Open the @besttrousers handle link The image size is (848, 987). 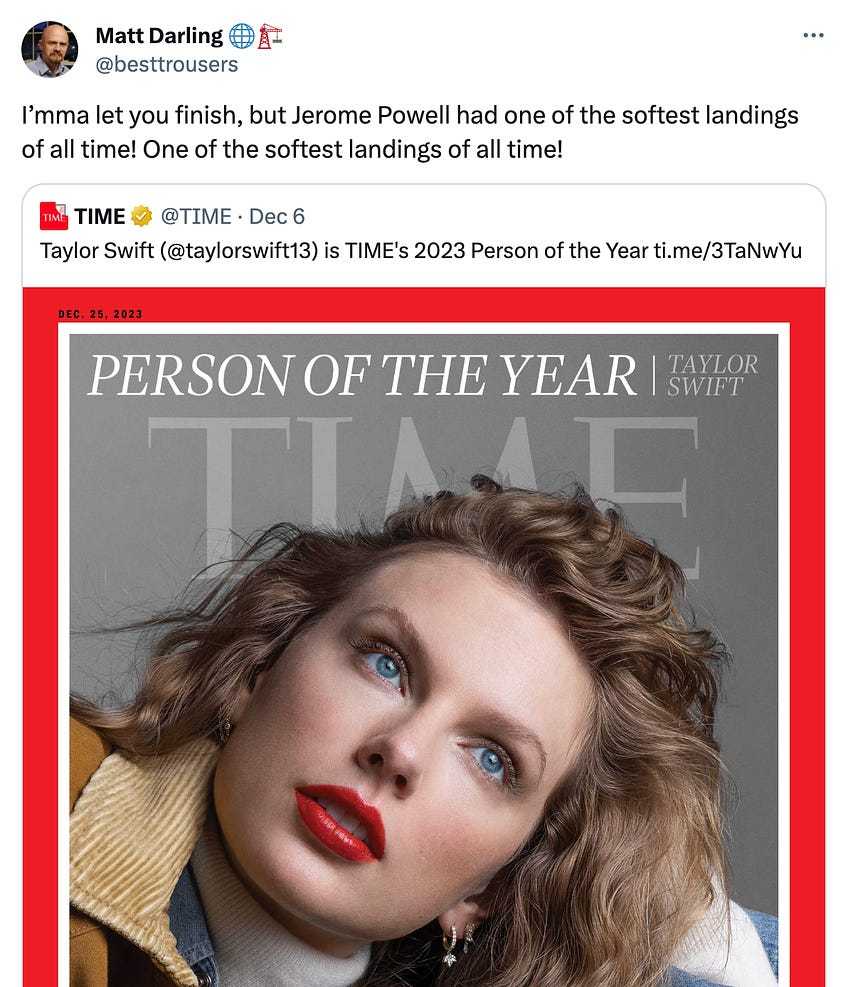pos(167,64)
